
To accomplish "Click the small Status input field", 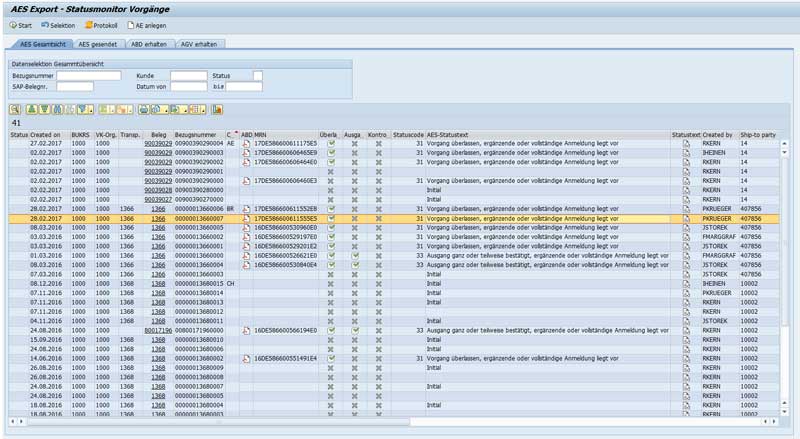I will 258,76.
